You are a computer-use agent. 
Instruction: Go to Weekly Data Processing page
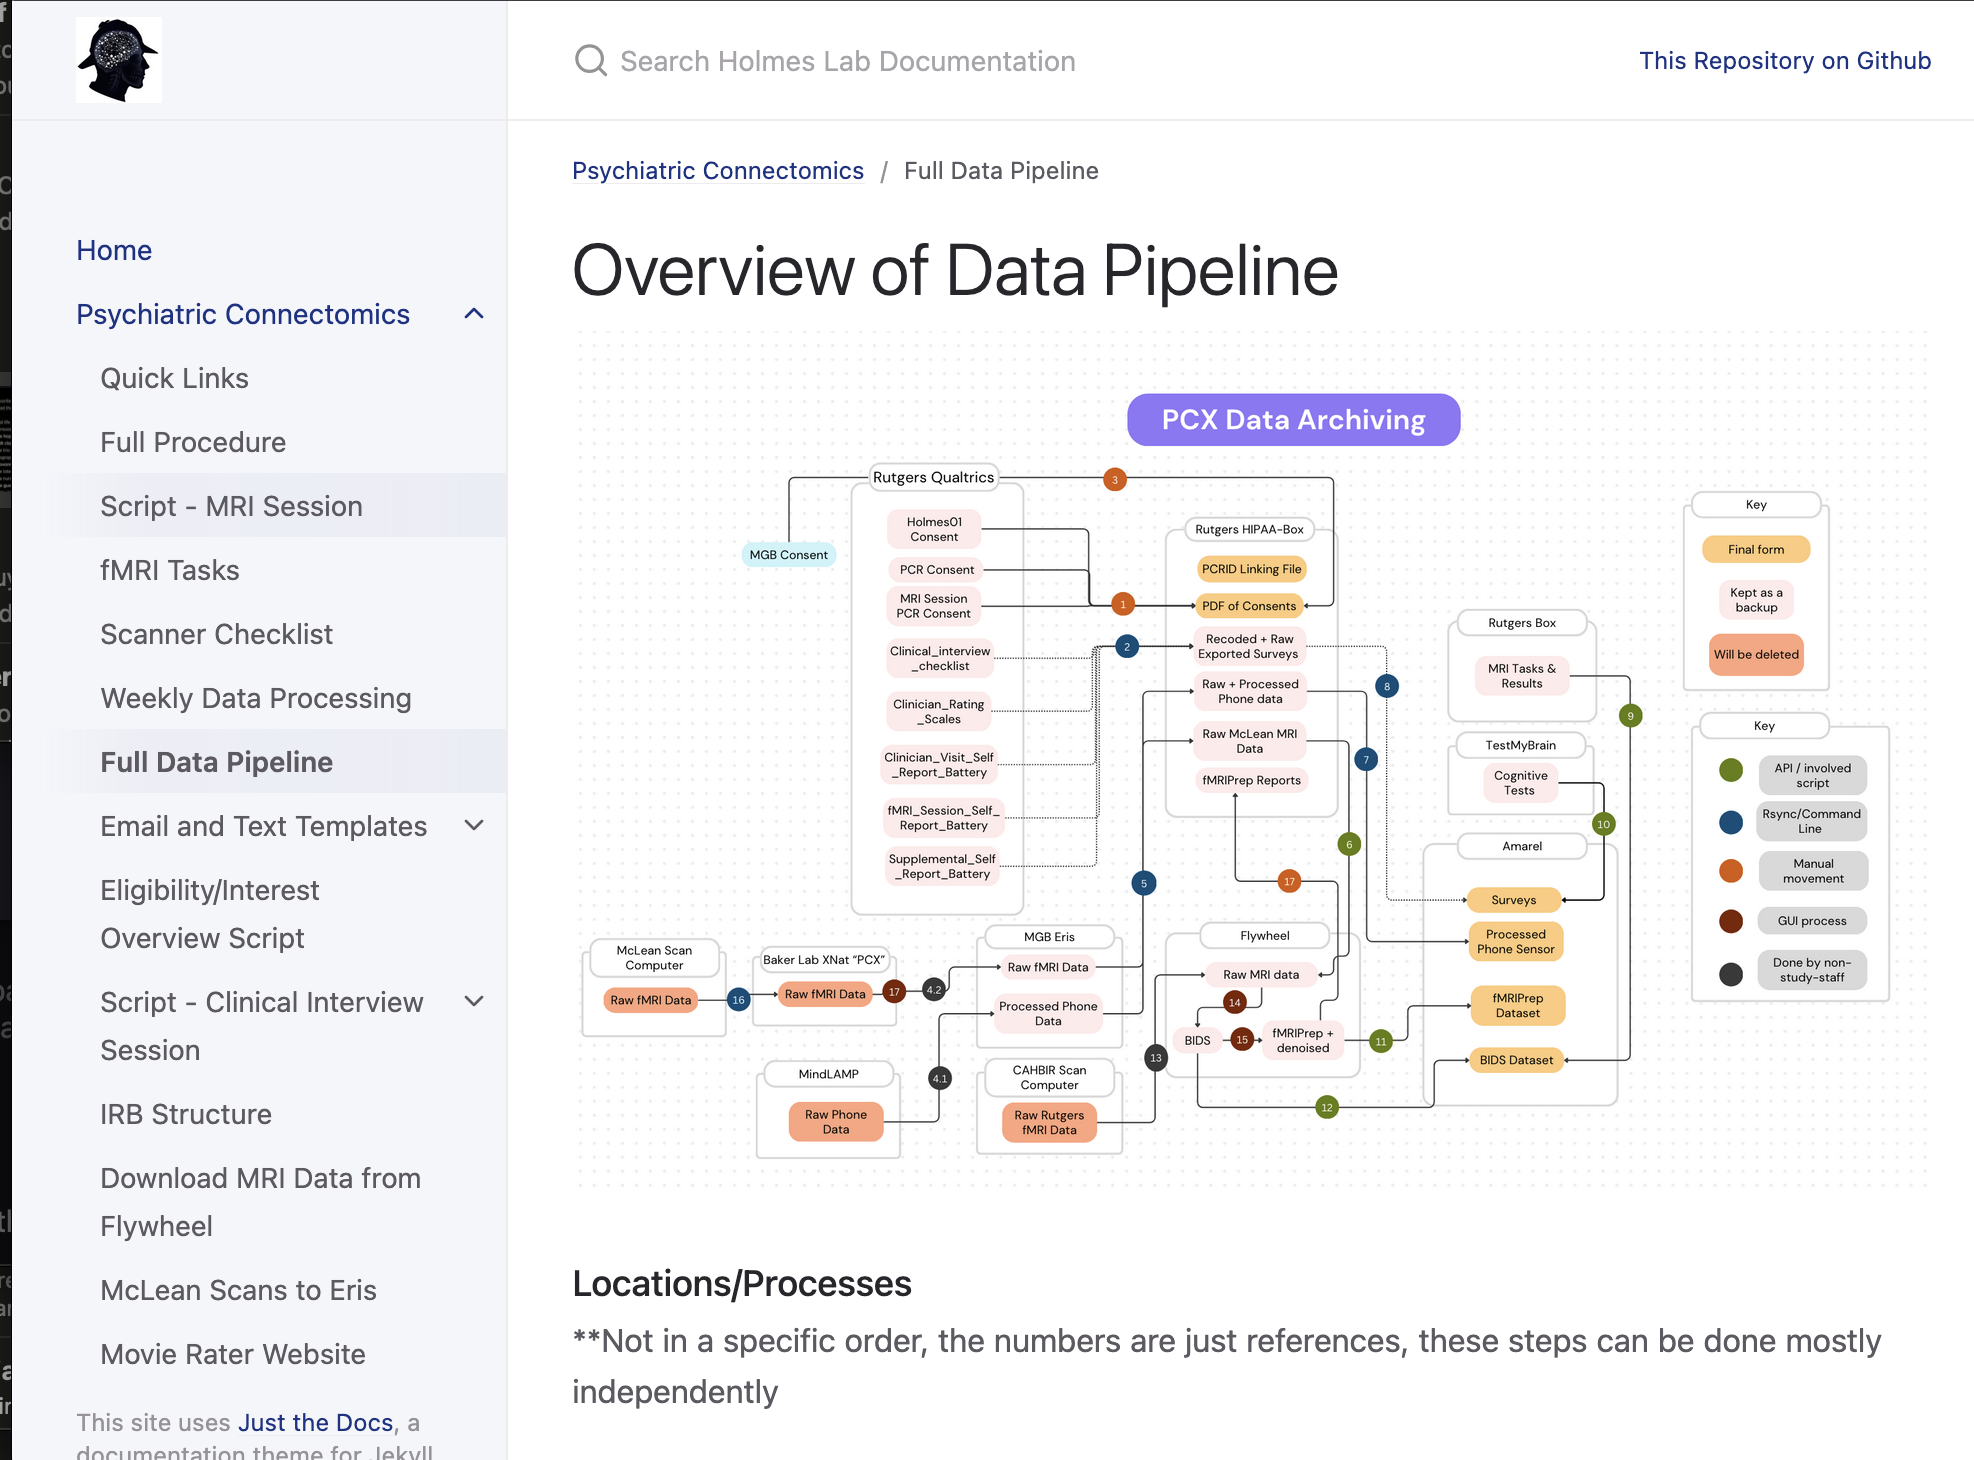tap(256, 698)
